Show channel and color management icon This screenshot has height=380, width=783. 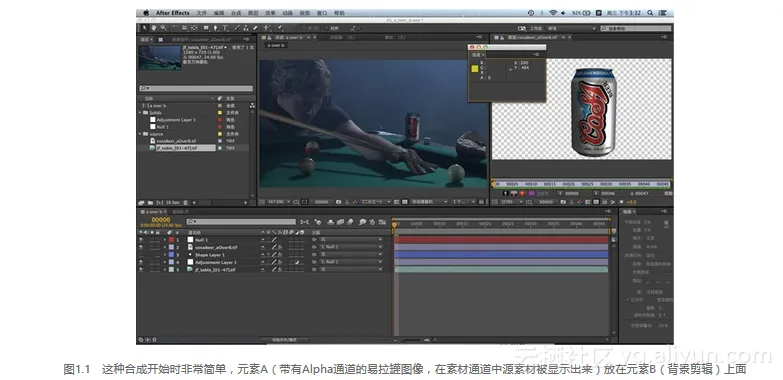(x=355, y=202)
